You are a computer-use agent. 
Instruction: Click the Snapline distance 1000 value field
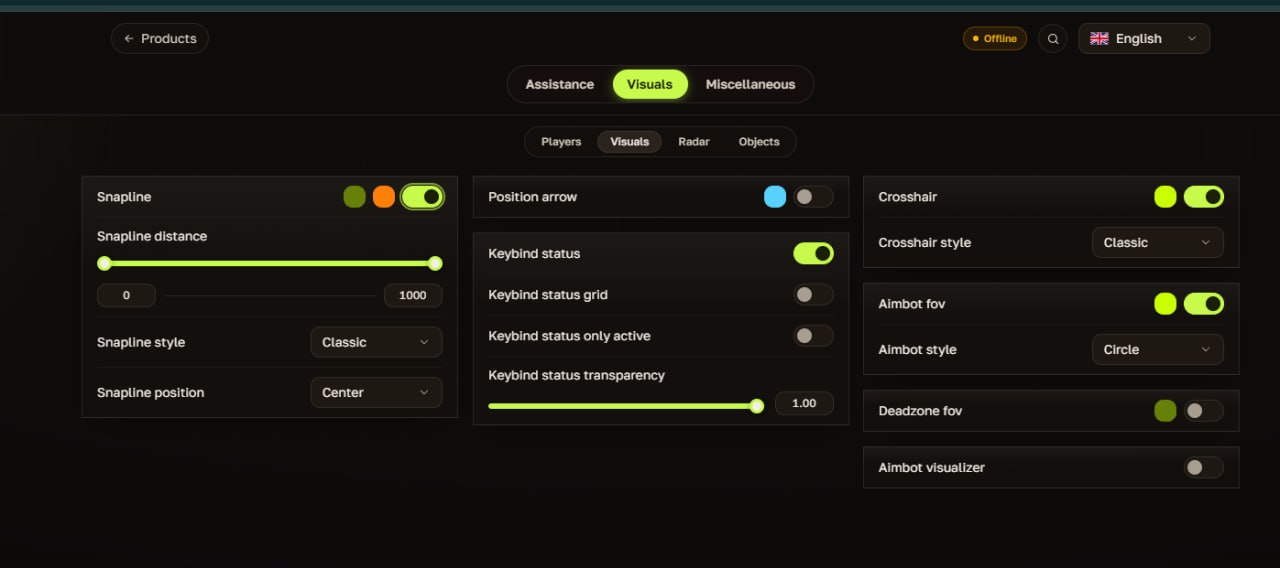(413, 295)
